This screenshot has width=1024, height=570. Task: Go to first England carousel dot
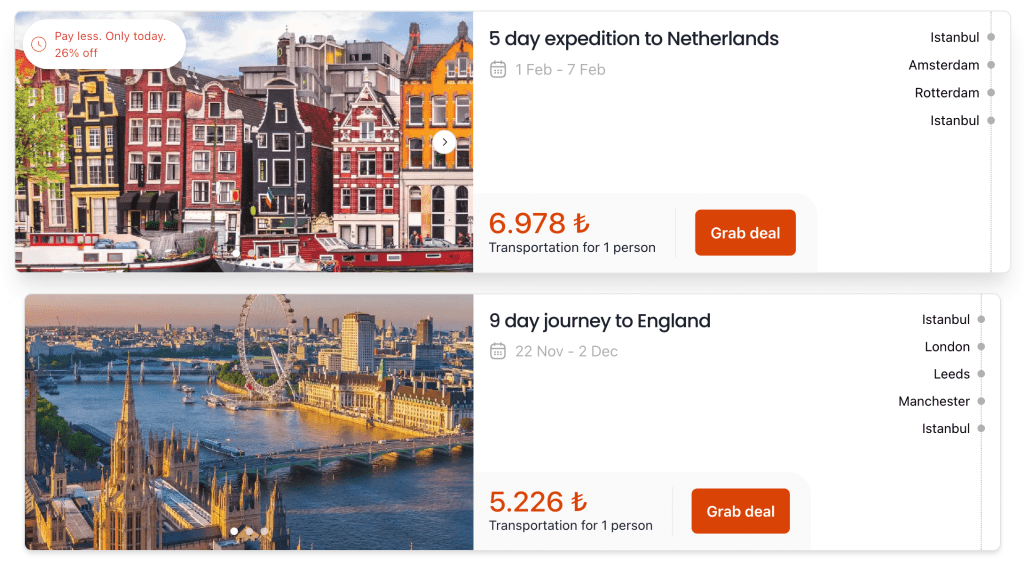[234, 531]
